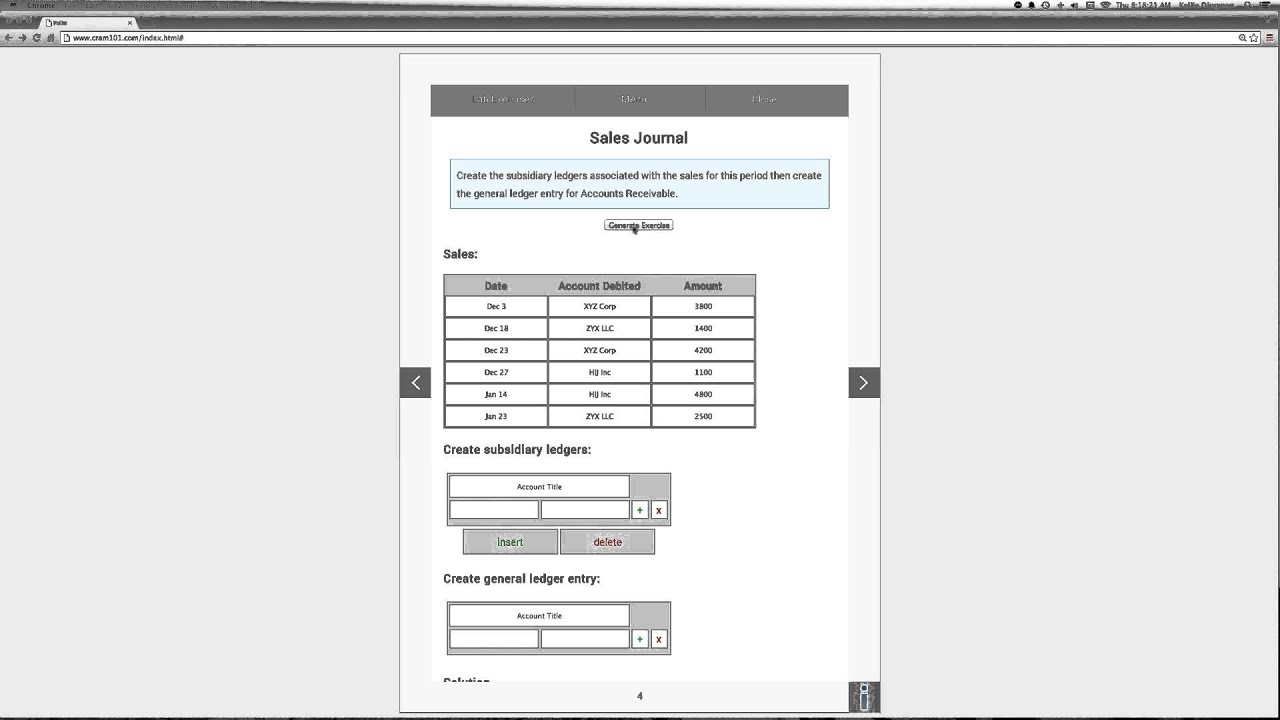1280x720 pixels.
Task: Click the Wi-Fi status icon
Action: 1105,5
